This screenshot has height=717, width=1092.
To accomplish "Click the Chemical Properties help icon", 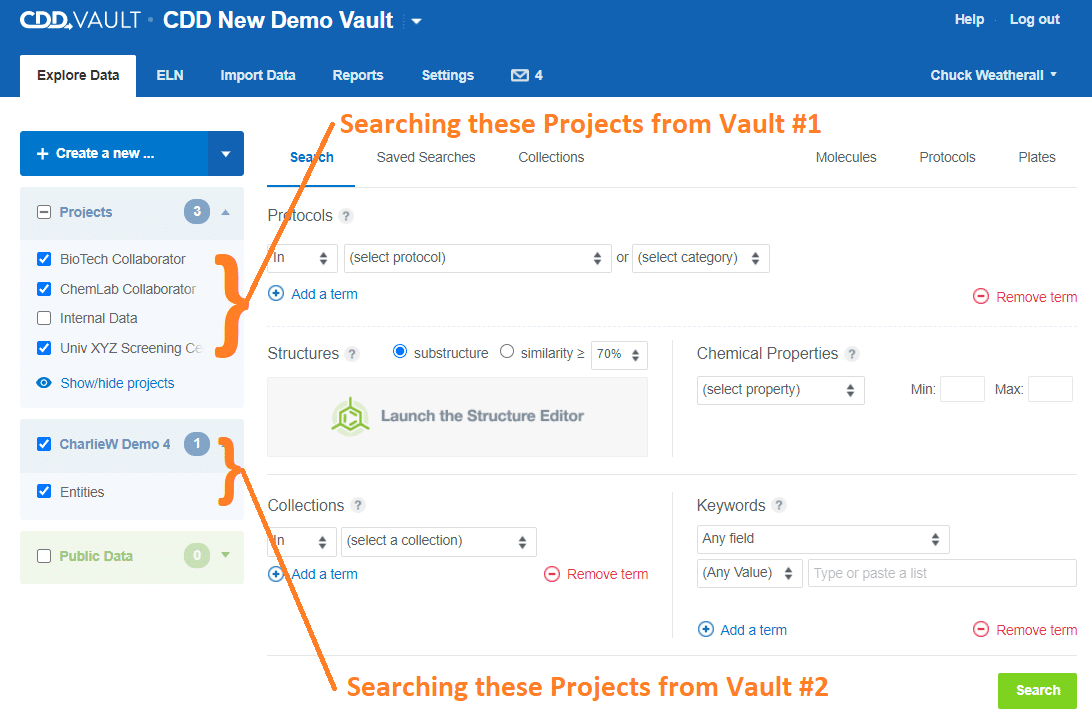I will (x=851, y=354).
